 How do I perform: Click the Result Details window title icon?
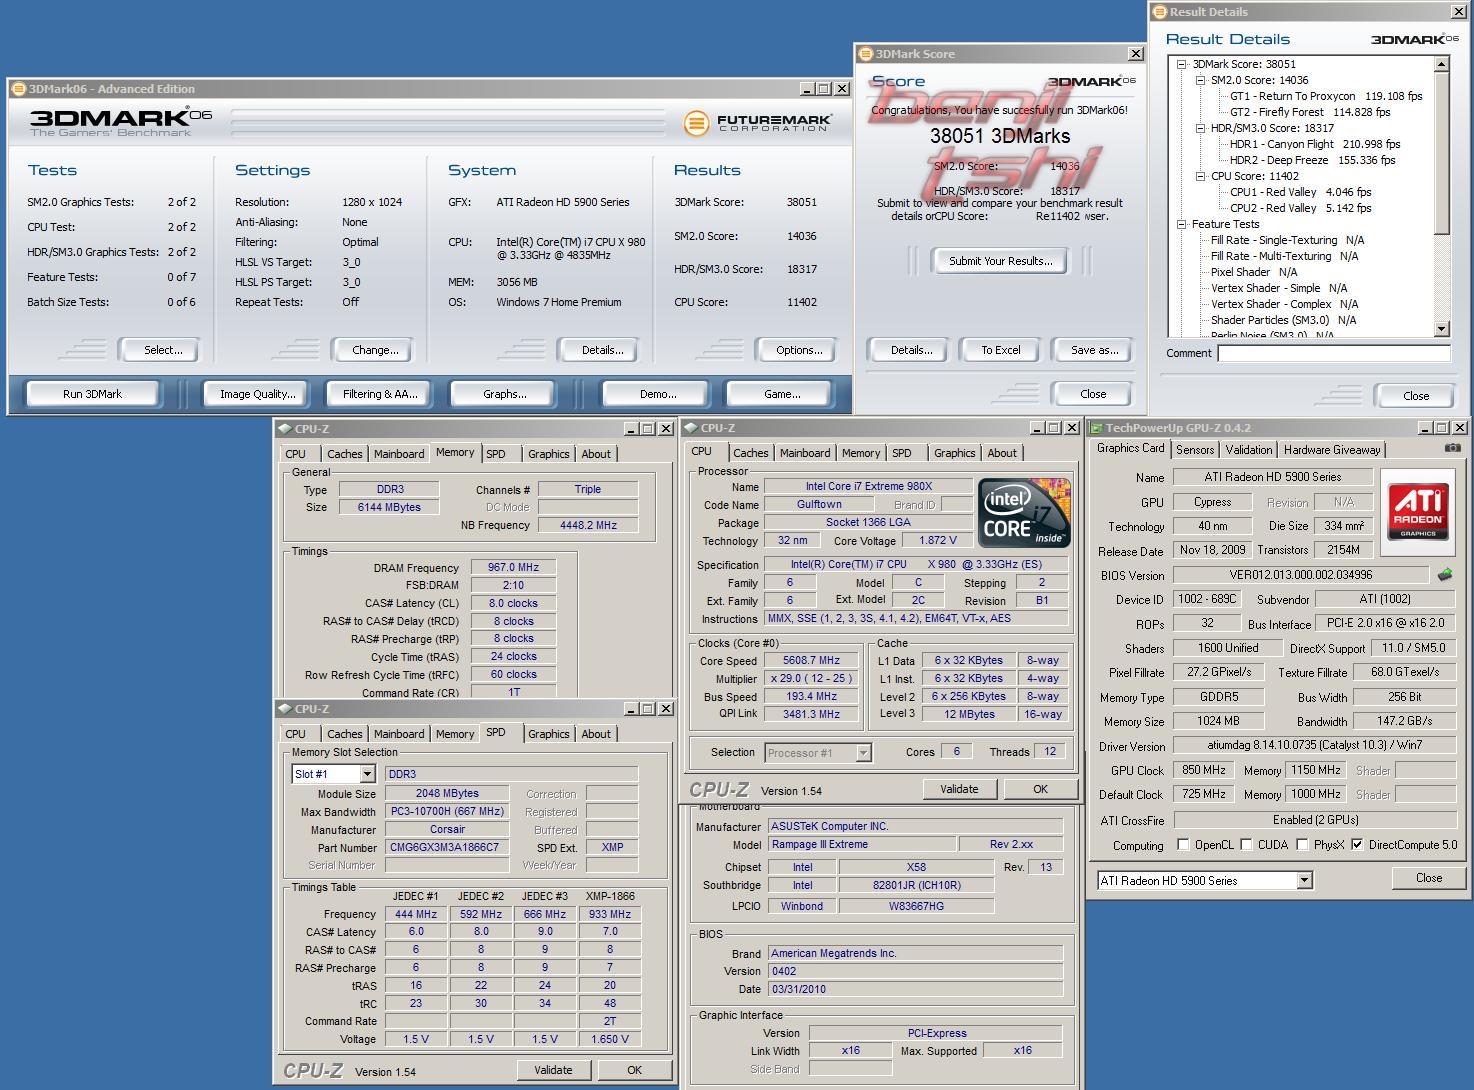pyautogui.click(x=1160, y=12)
